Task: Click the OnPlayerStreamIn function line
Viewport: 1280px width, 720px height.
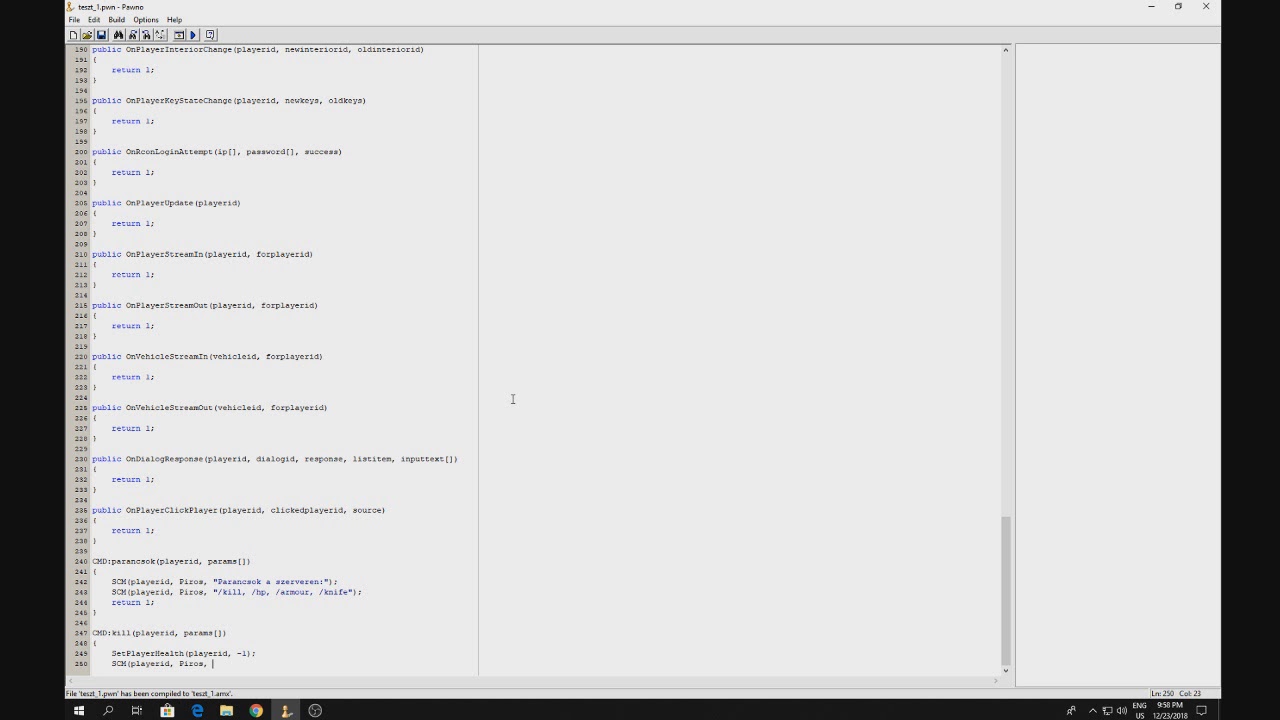Action: [x=202, y=254]
